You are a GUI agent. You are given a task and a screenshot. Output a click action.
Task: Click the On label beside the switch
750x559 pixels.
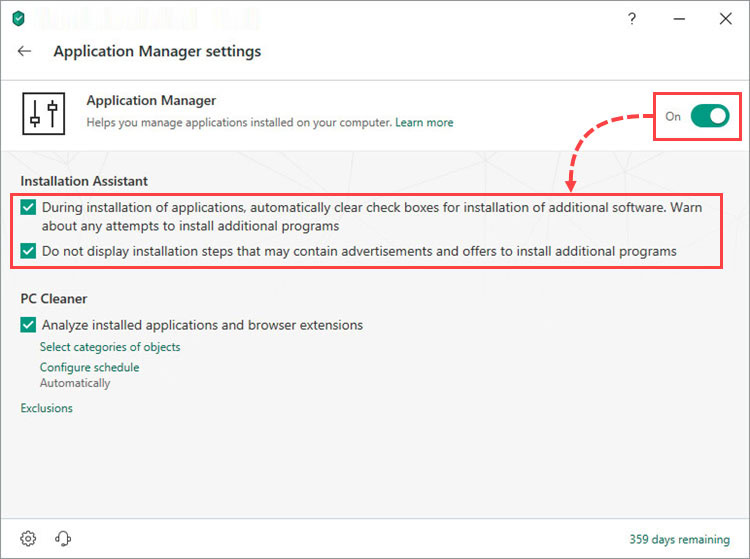coord(673,116)
